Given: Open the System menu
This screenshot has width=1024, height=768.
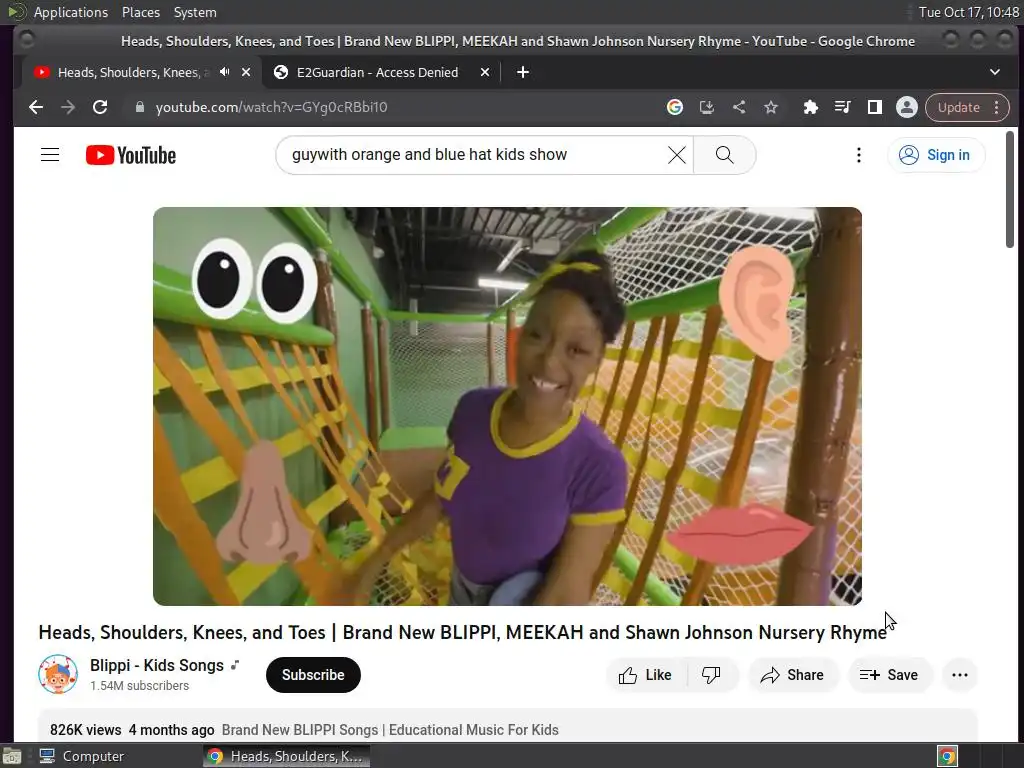Looking at the screenshot, I should click(x=195, y=12).
